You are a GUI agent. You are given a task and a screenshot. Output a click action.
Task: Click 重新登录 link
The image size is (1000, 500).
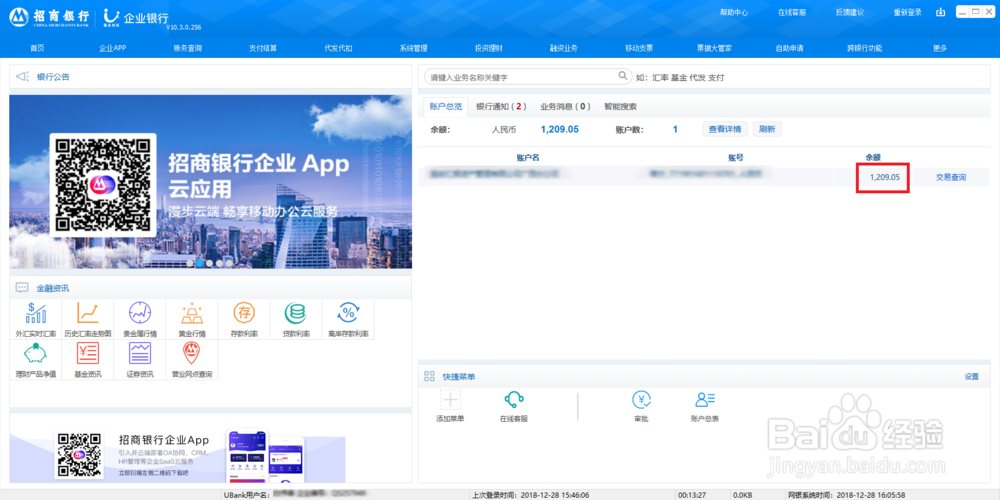(x=908, y=12)
